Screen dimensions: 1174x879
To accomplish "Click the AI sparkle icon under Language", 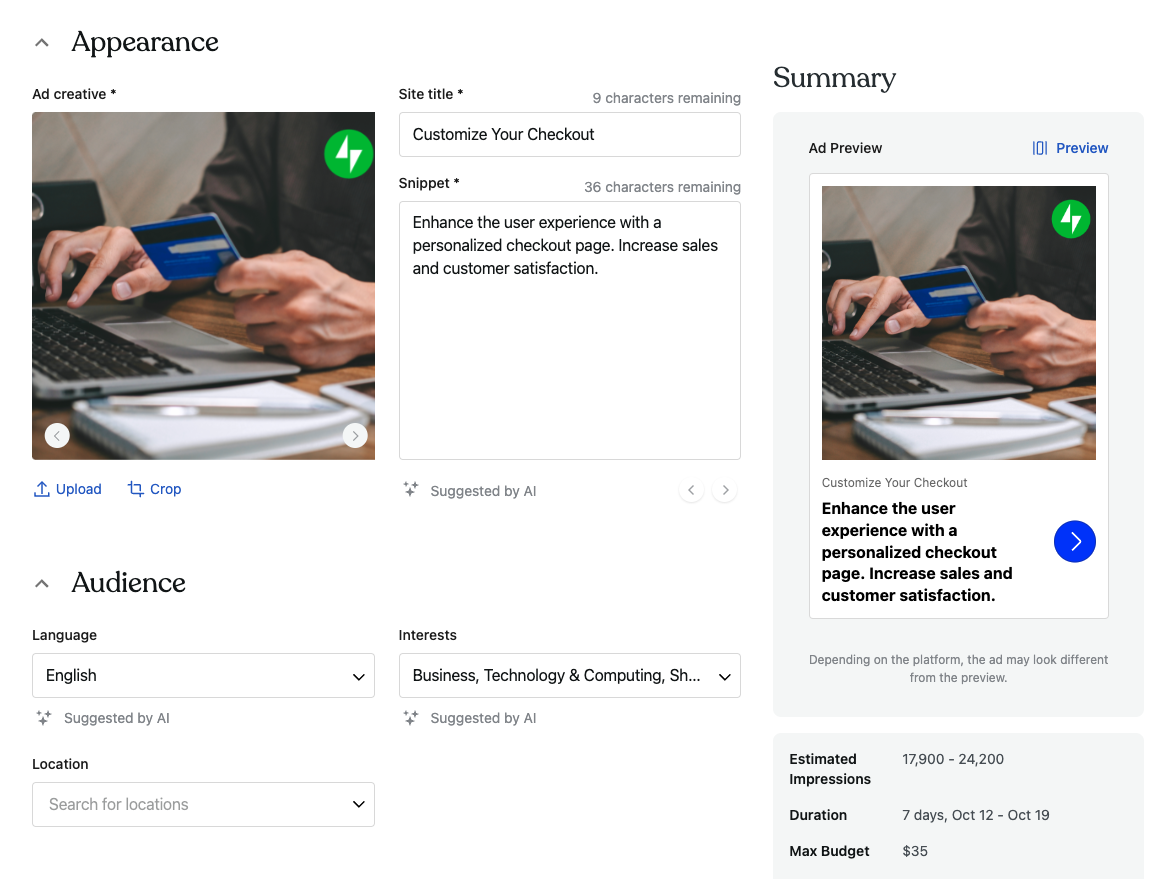I will tap(42, 717).
